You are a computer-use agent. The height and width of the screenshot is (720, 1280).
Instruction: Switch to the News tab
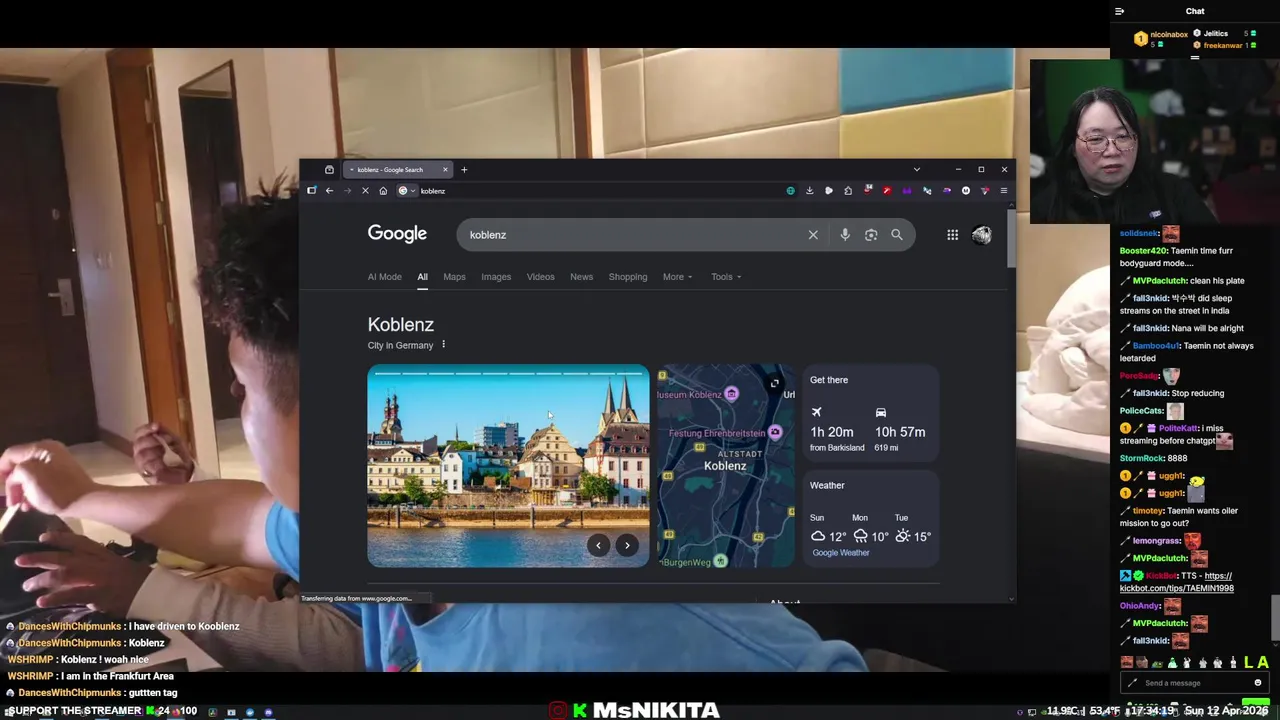581,277
